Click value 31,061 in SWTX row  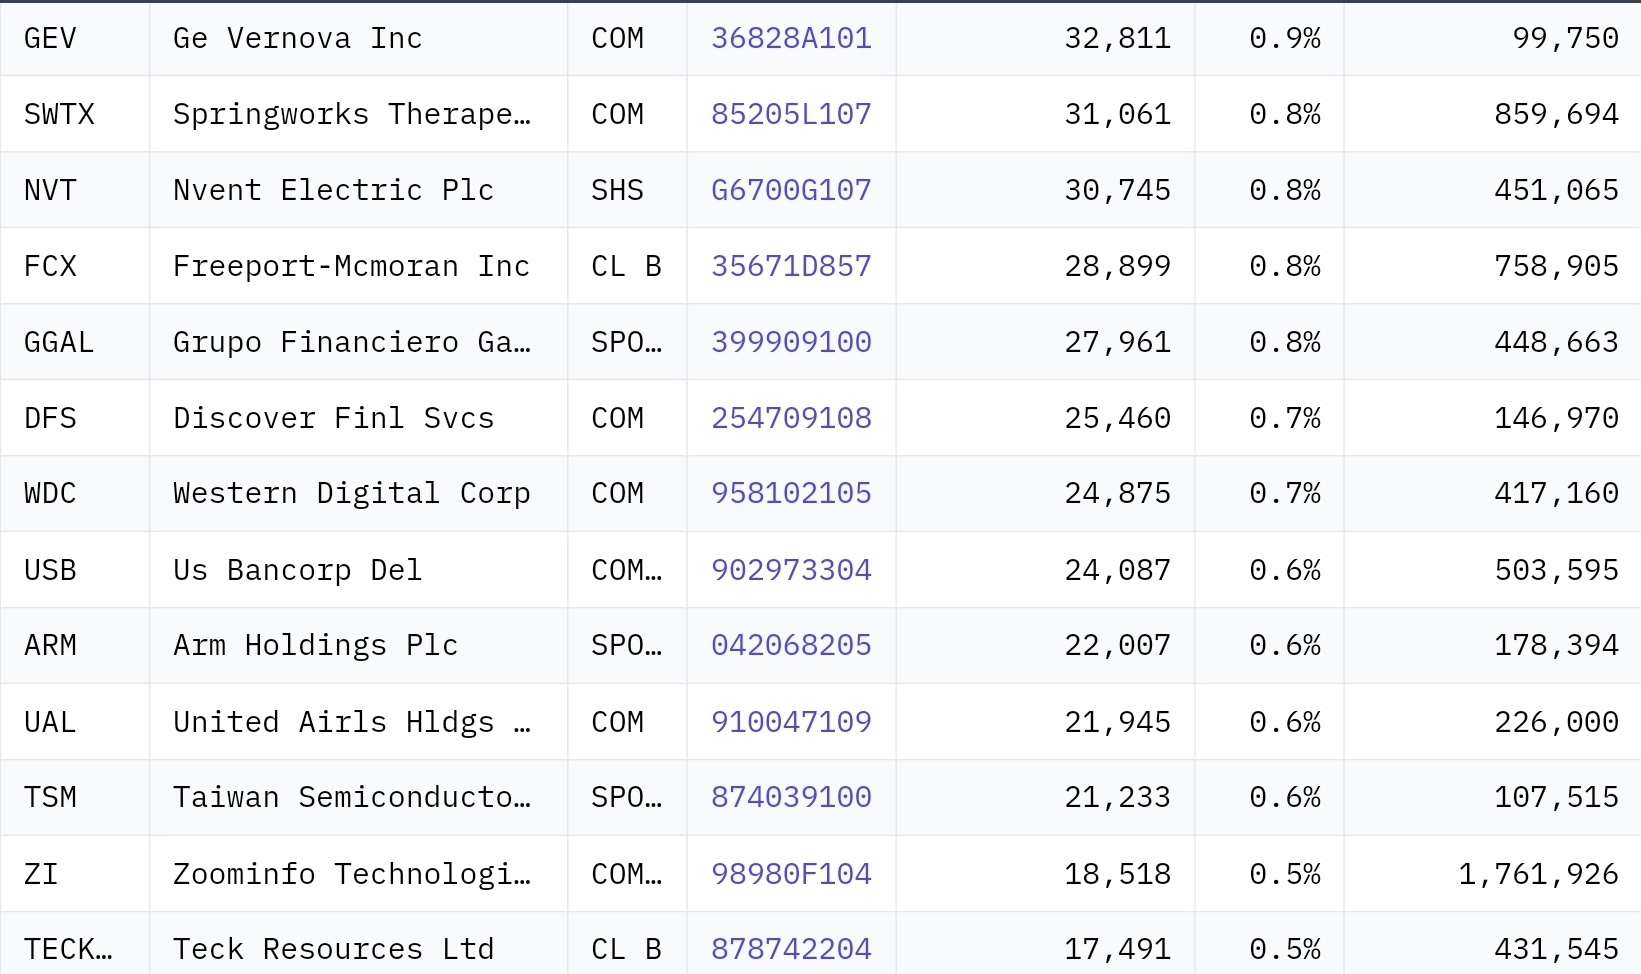(1118, 114)
